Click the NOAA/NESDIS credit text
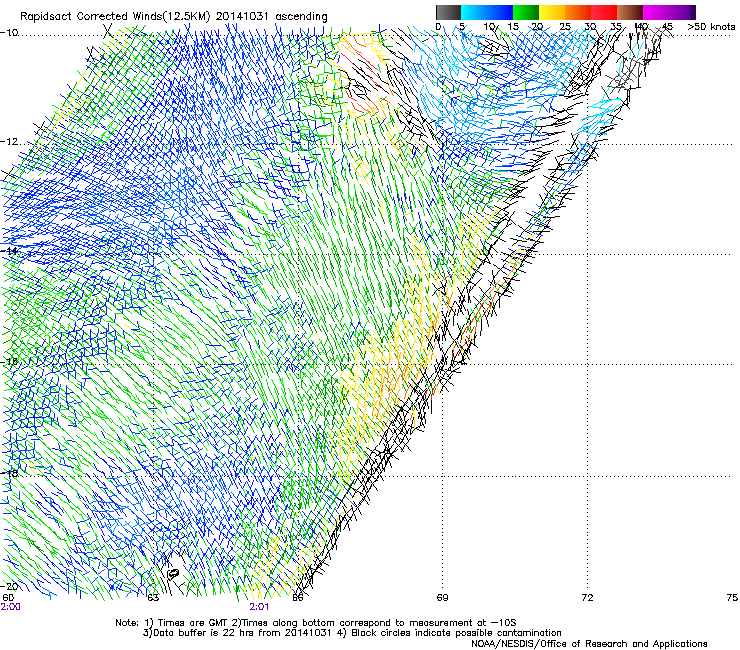740x650 pixels. 589,644
